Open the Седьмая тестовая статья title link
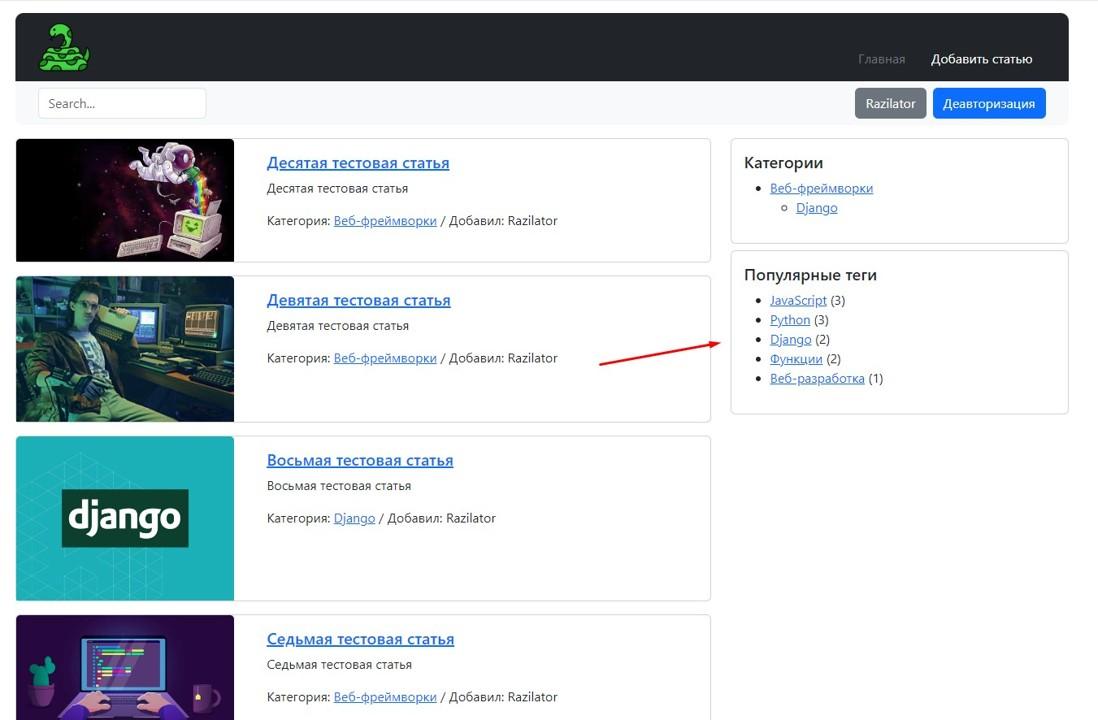The height and width of the screenshot is (720, 1098). (361, 639)
